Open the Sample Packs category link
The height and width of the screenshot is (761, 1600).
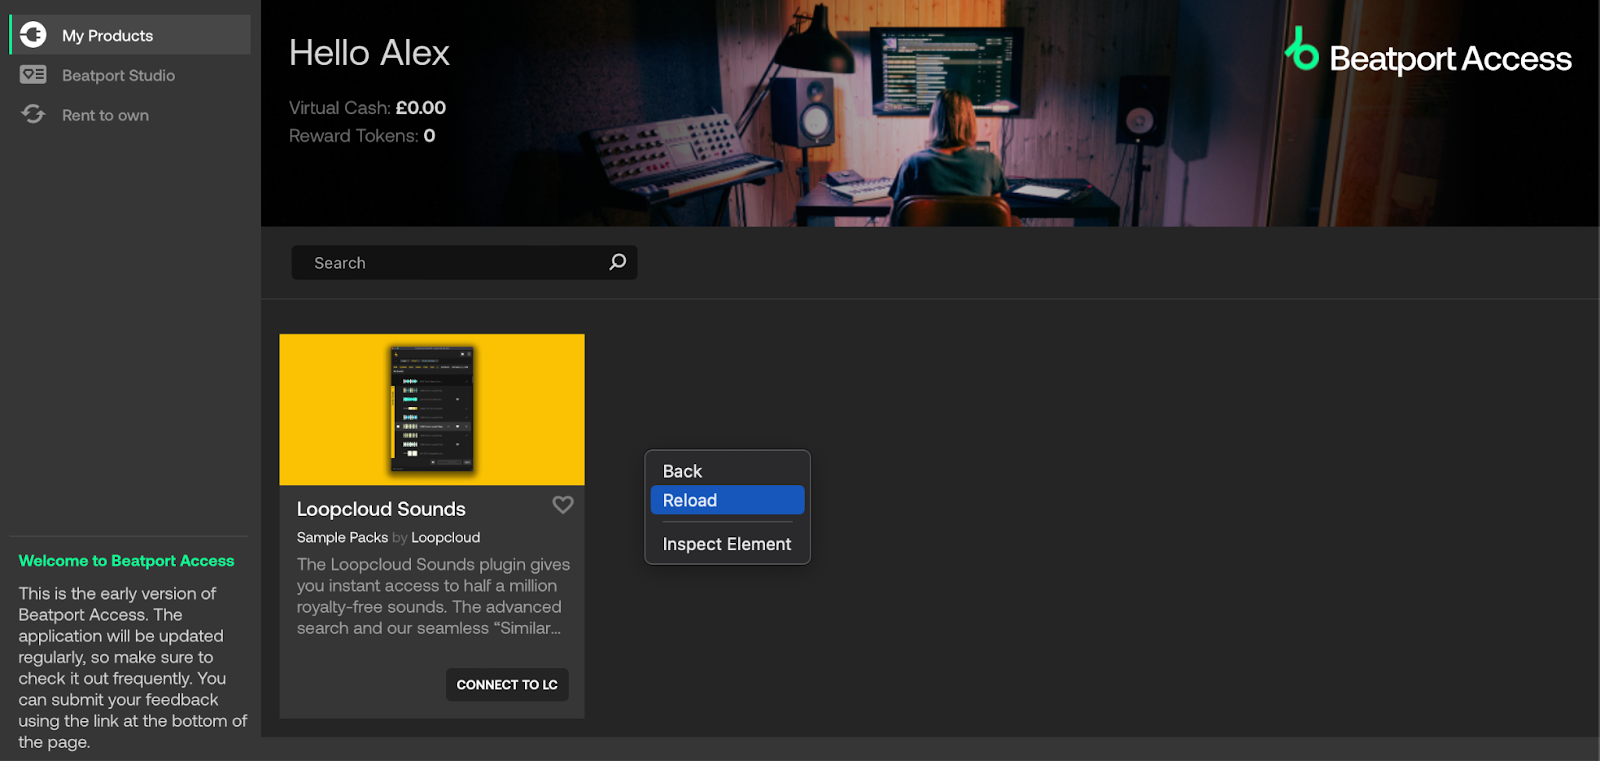342,538
